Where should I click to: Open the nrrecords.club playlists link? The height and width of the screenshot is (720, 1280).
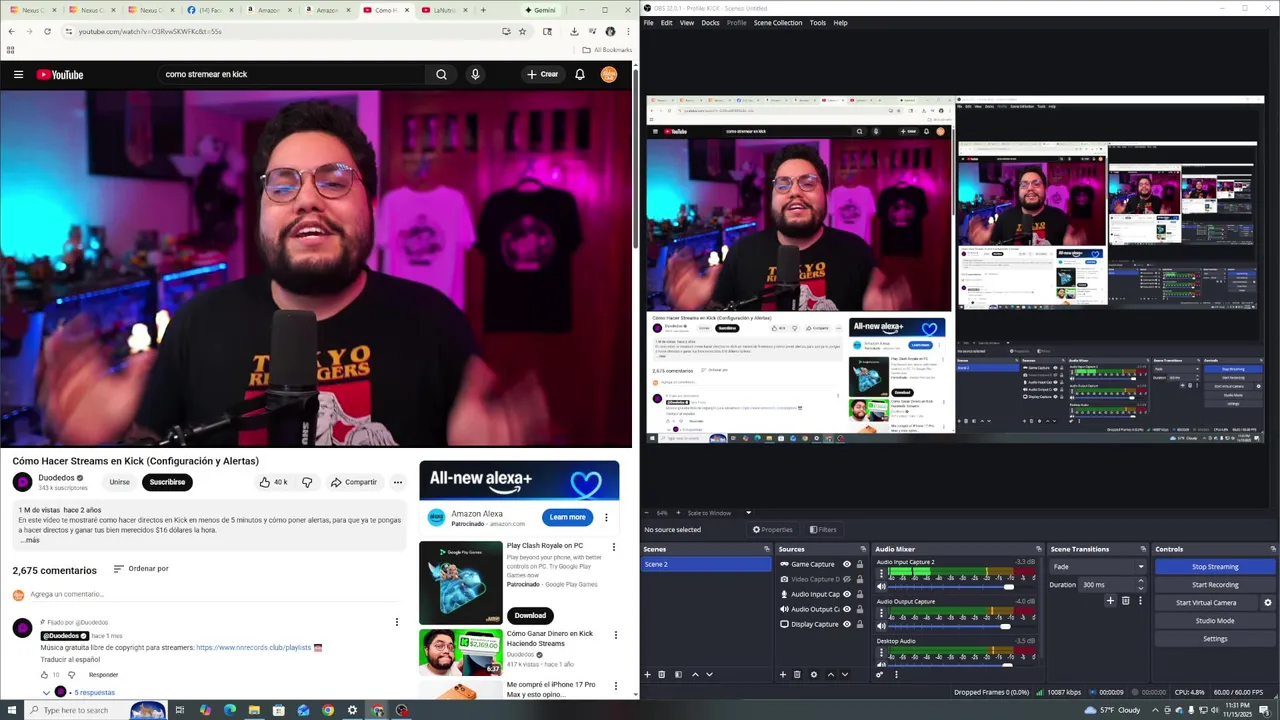(254, 648)
